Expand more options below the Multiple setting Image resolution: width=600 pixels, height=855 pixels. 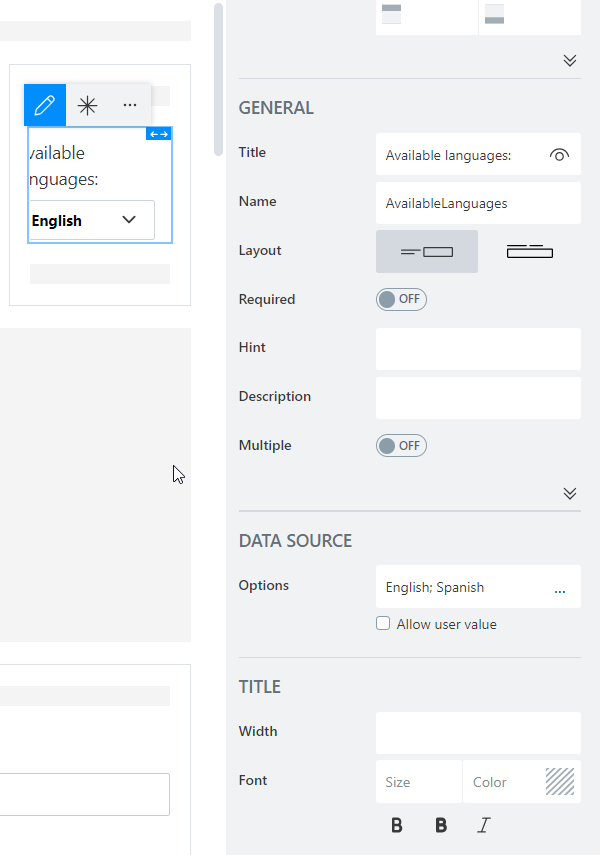click(570, 493)
